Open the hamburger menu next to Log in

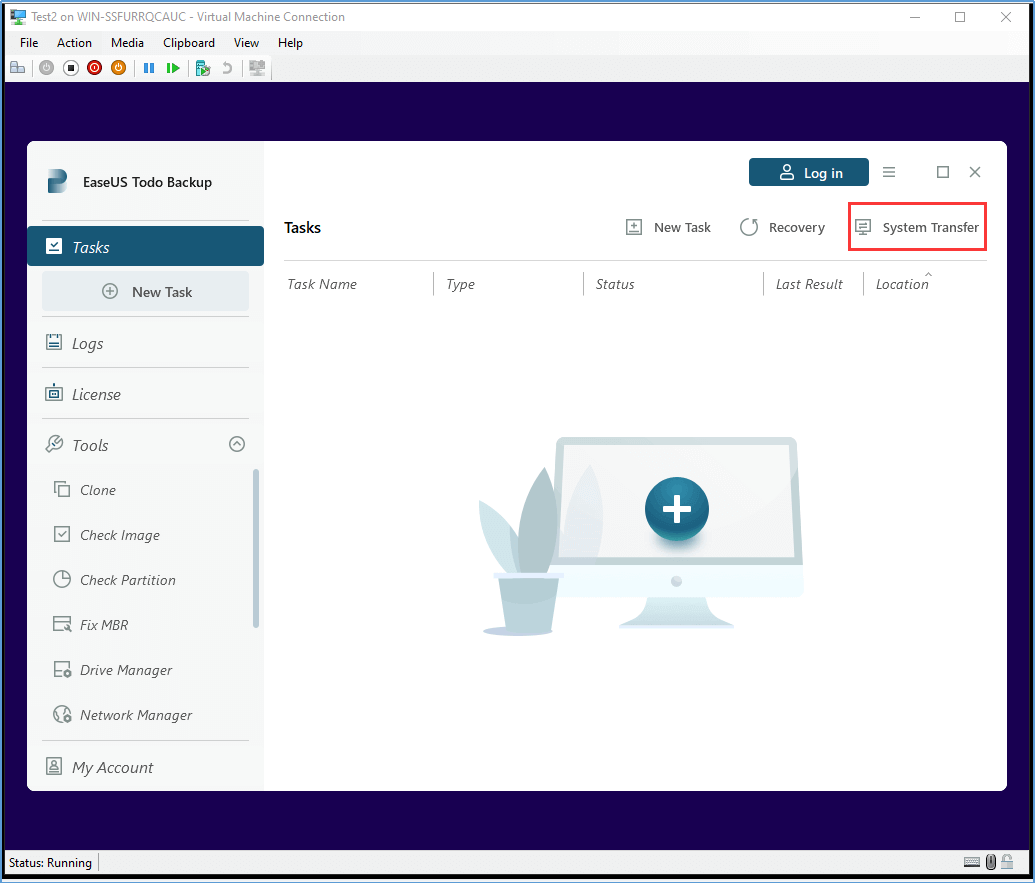click(x=889, y=172)
